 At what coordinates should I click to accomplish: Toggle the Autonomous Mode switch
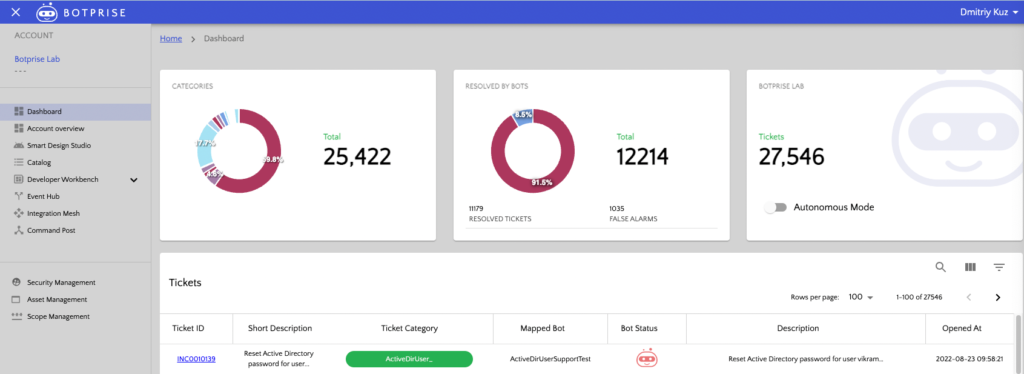pyautogui.click(x=775, y=208)
